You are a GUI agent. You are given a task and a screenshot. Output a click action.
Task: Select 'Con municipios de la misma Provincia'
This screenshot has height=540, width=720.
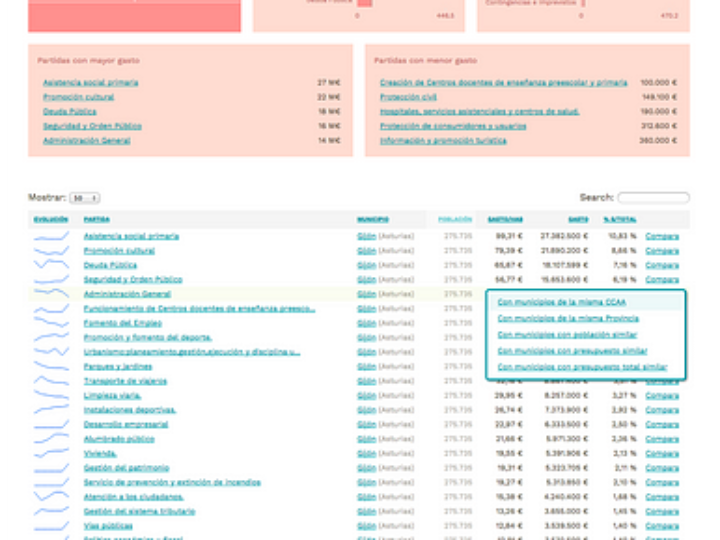coord(567,318)
